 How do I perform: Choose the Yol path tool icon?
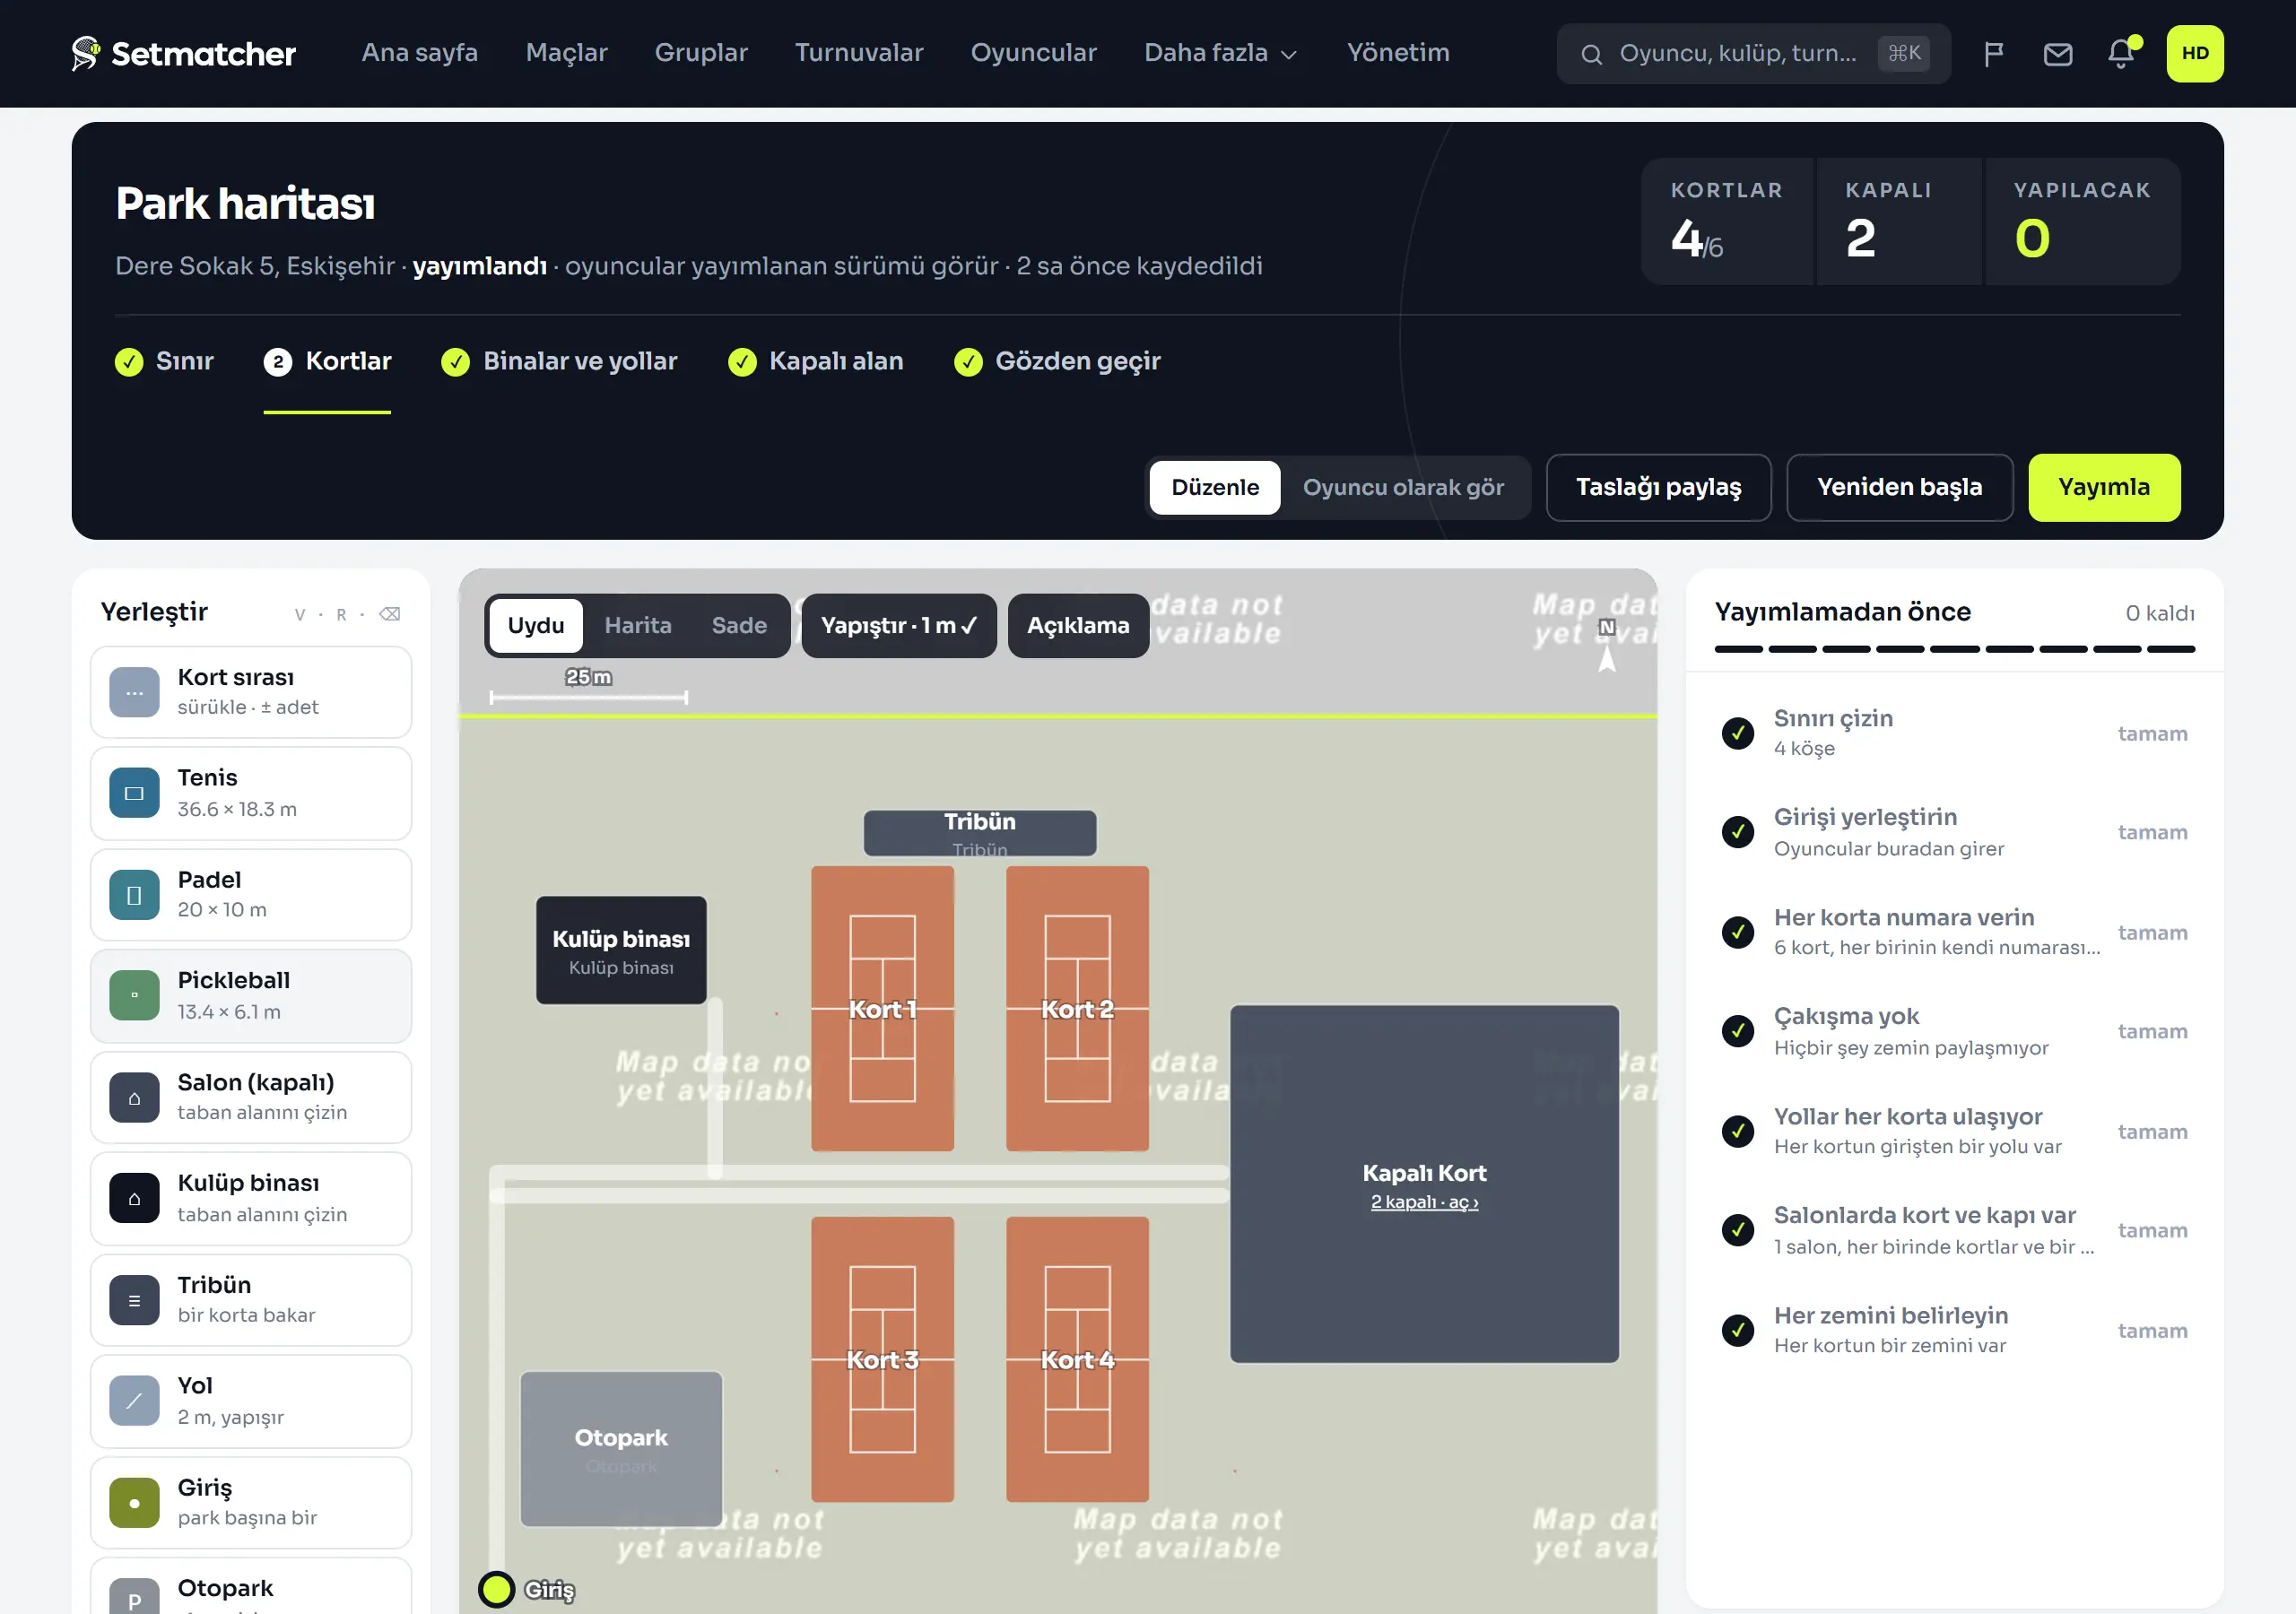pos(134,1400)
